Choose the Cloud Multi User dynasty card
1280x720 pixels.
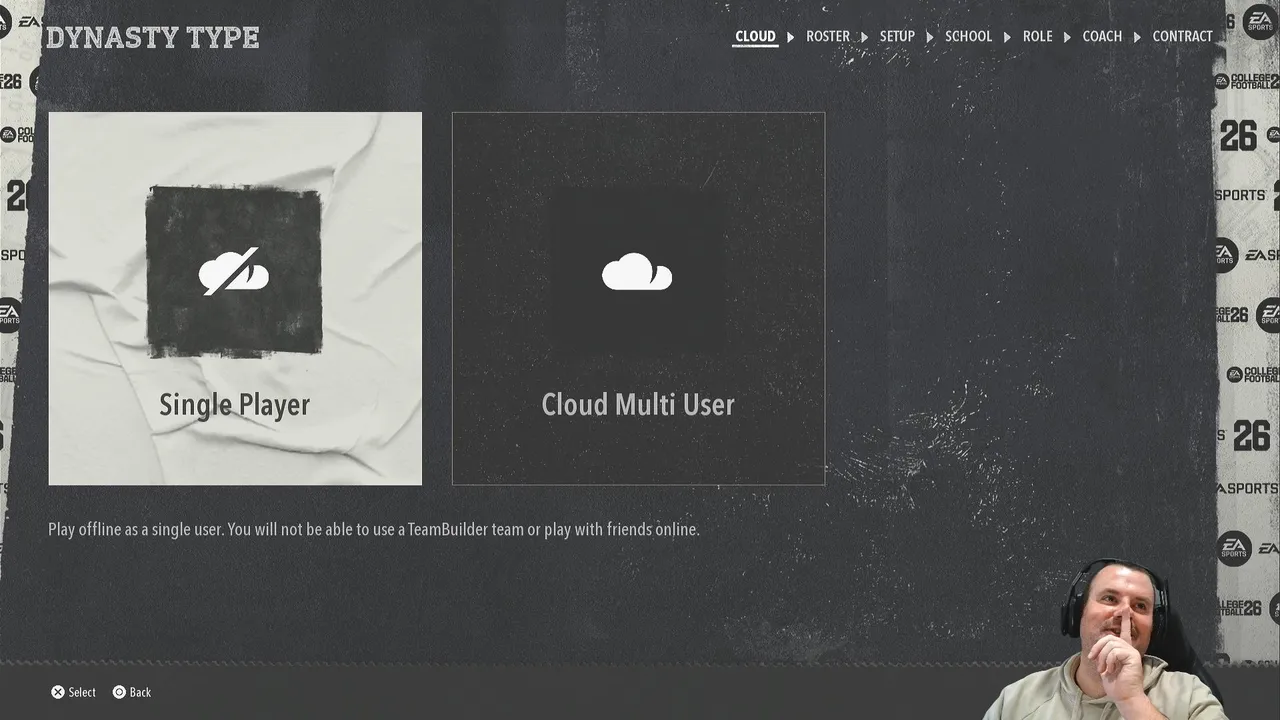pyautogui.click(x=638, y=298)
